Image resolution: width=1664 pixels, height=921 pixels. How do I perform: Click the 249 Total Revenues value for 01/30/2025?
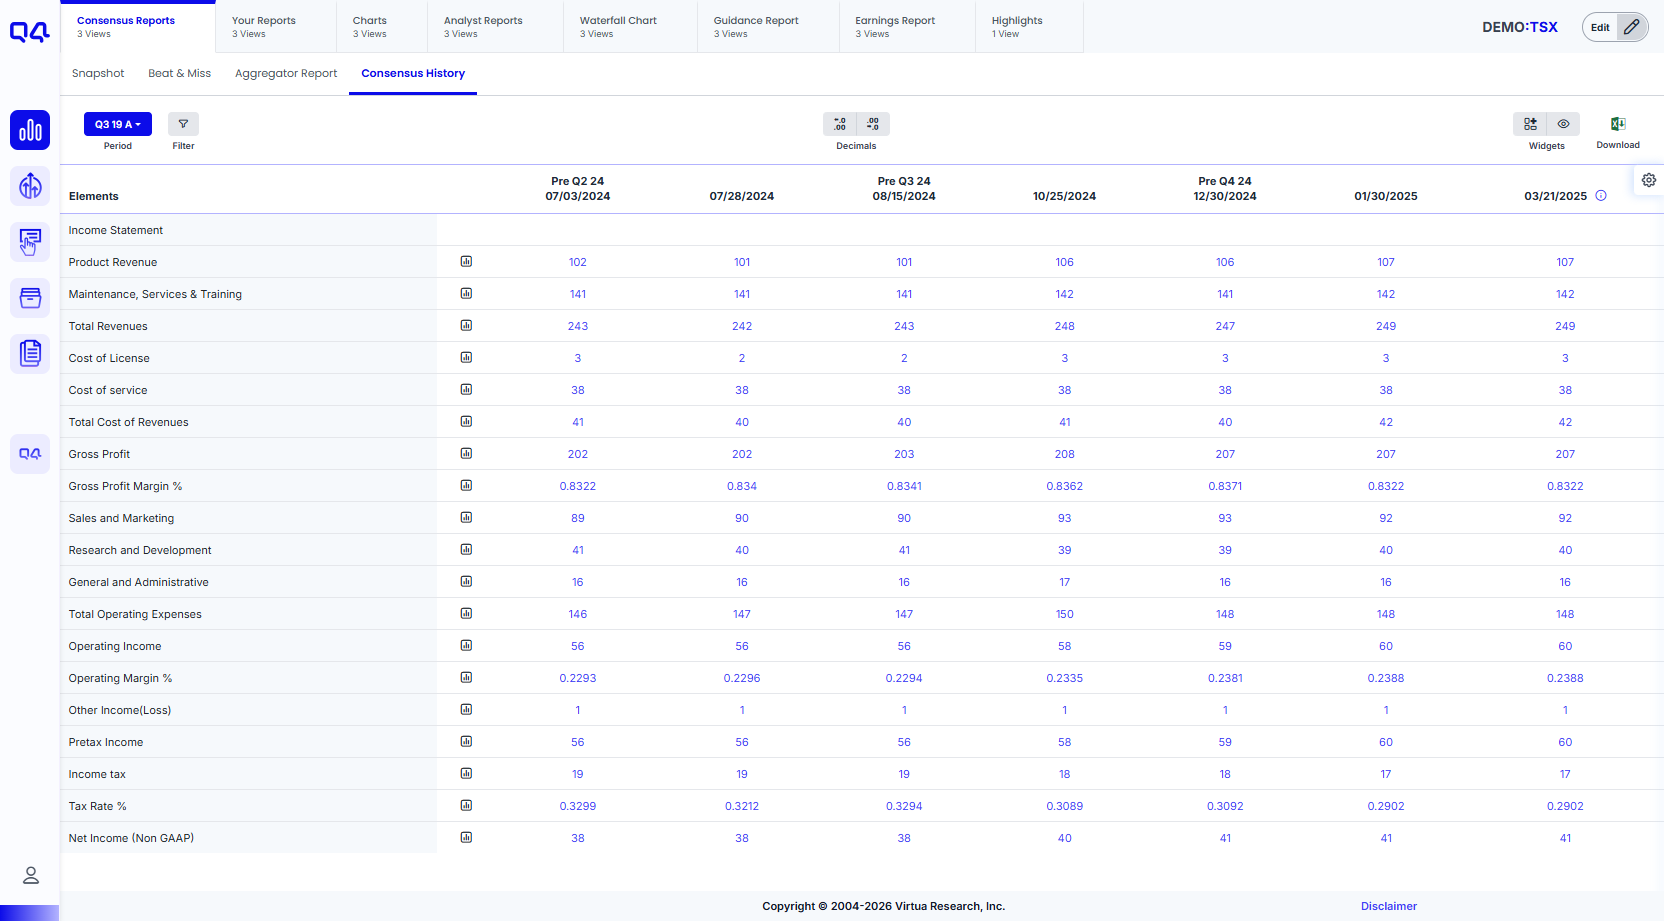pyautogui.click(x=1386, y=326)
